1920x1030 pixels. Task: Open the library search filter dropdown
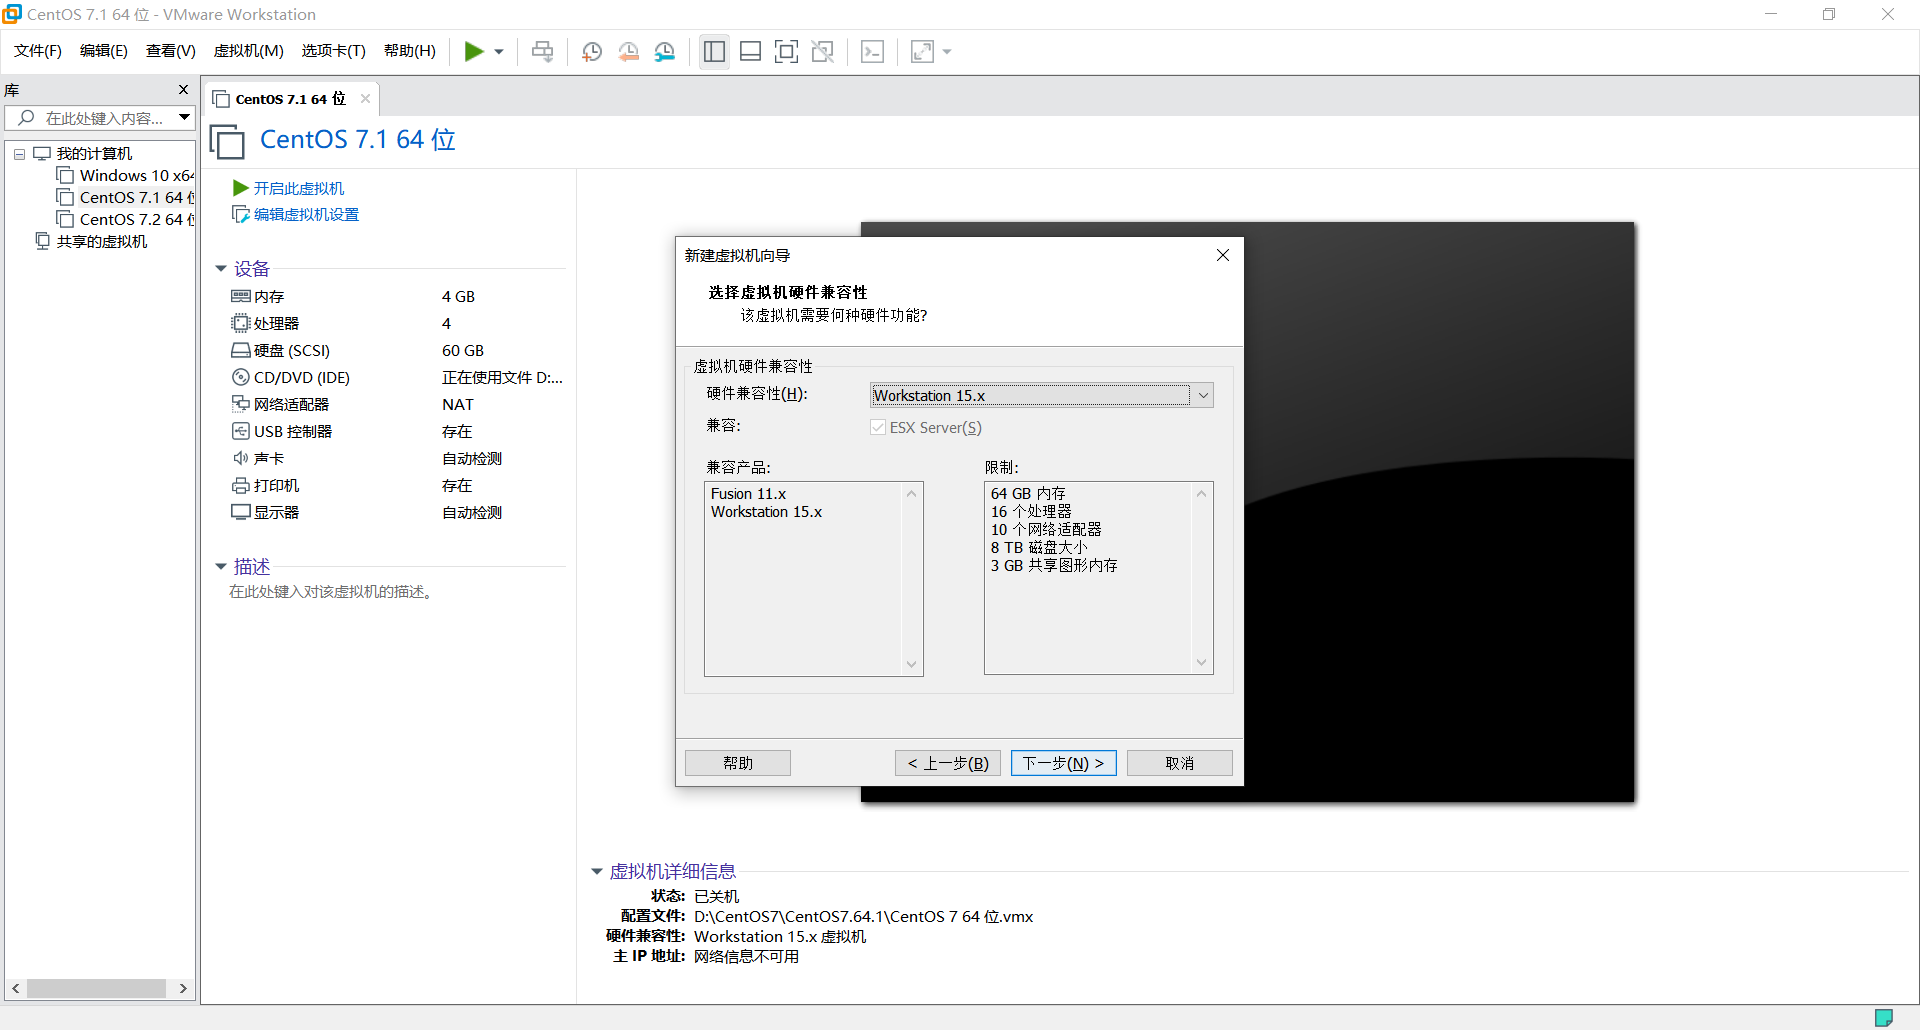pos(185,118)
